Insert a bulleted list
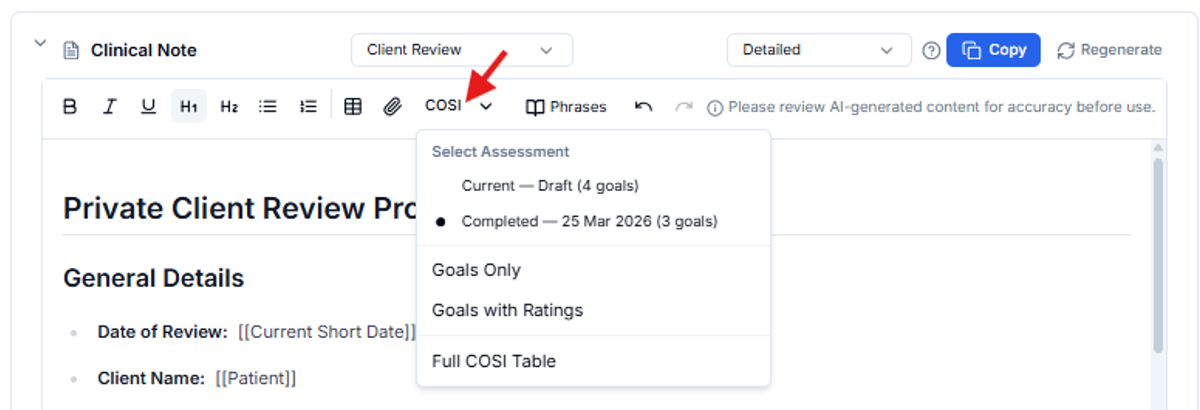Image resolution: width=1200 pixels, height=410 pixels. (268, 106)
